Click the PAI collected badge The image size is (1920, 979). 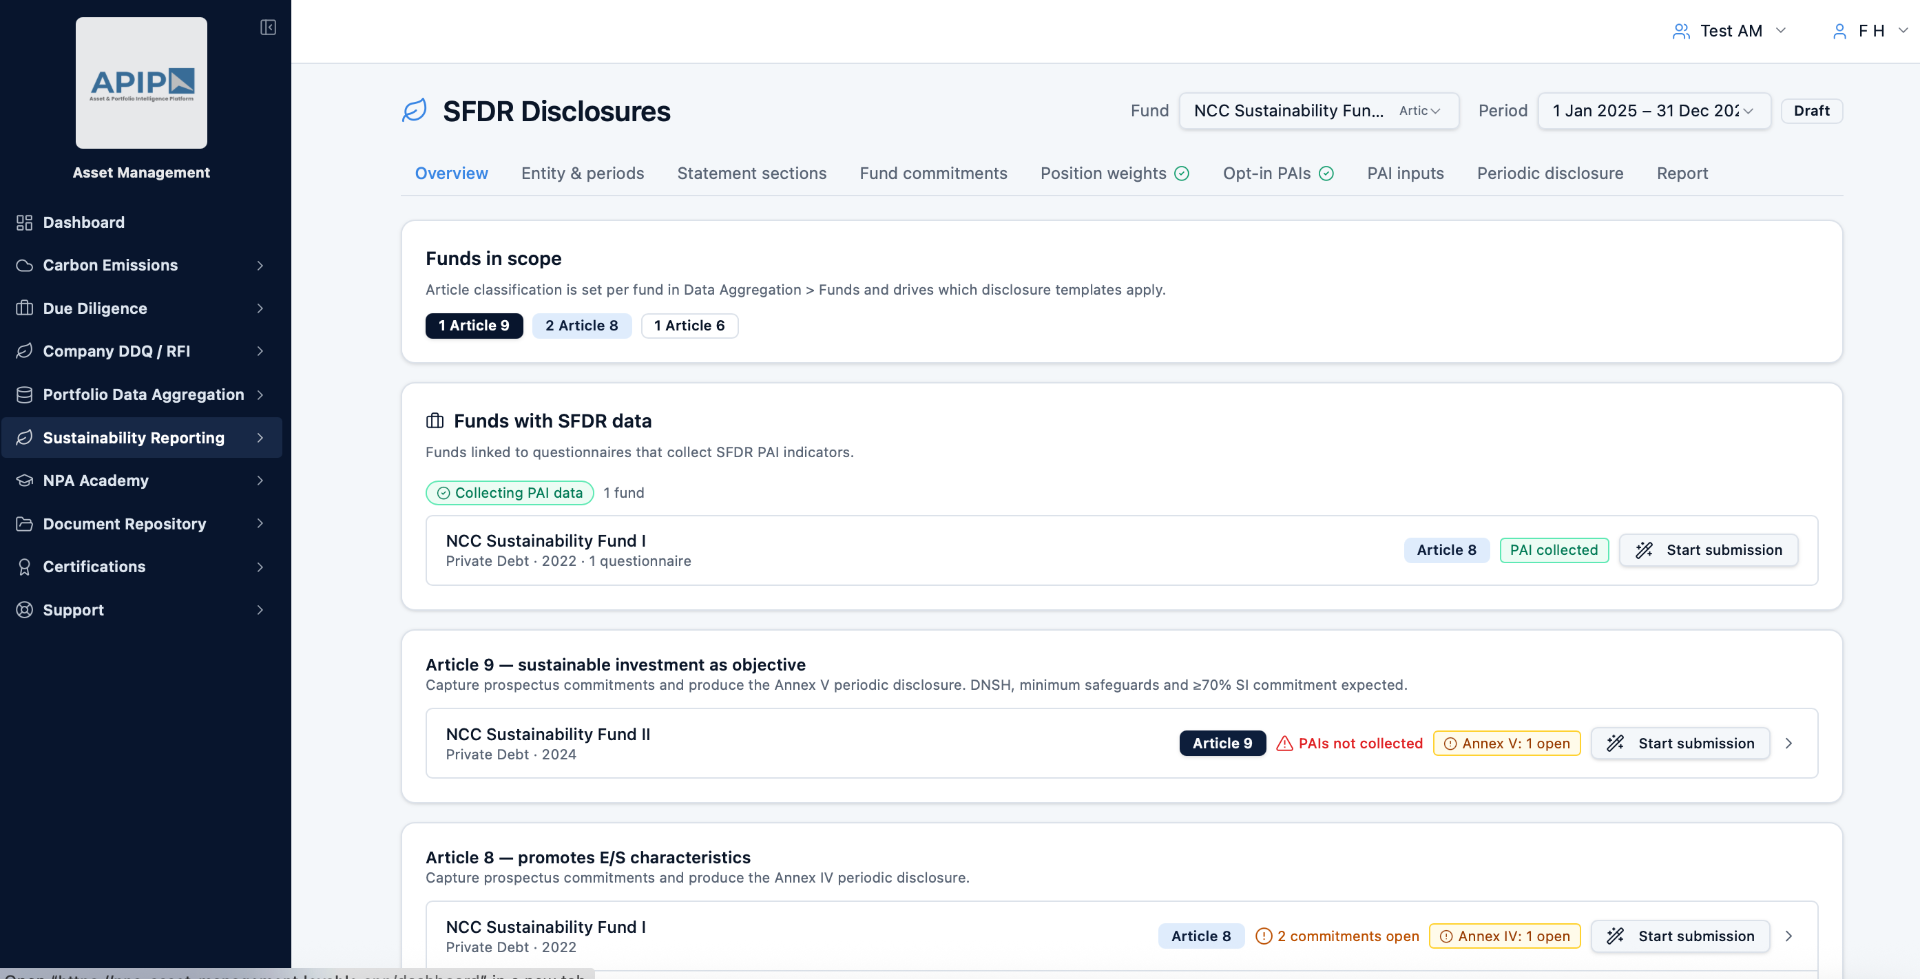pos(1554,550)
